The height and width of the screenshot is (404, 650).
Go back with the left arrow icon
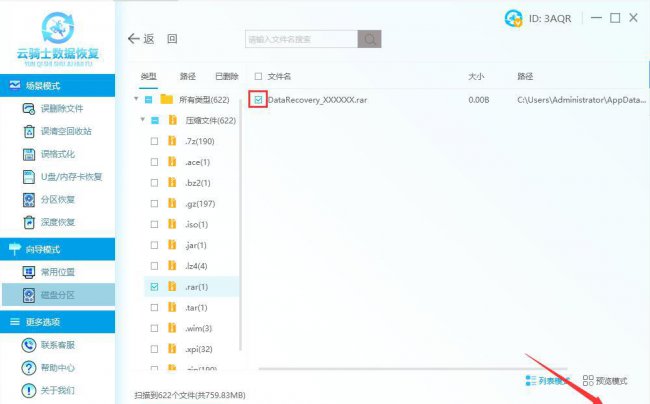click(133, 39)
